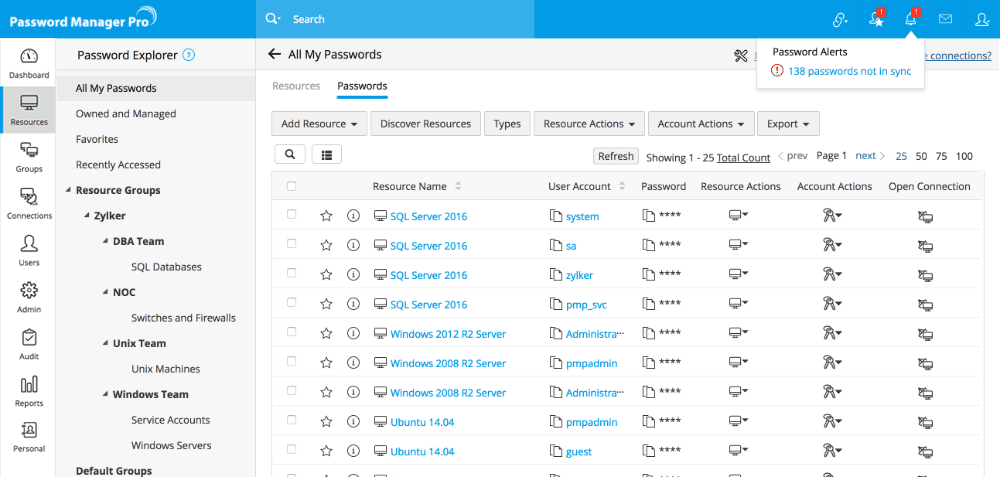Open the Resource Actions dropdown button

pyautogui.click(x=589, y=124)
